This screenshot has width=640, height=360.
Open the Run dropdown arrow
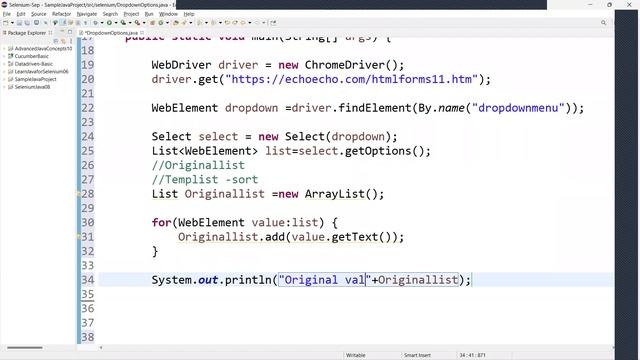pos(116,23)
